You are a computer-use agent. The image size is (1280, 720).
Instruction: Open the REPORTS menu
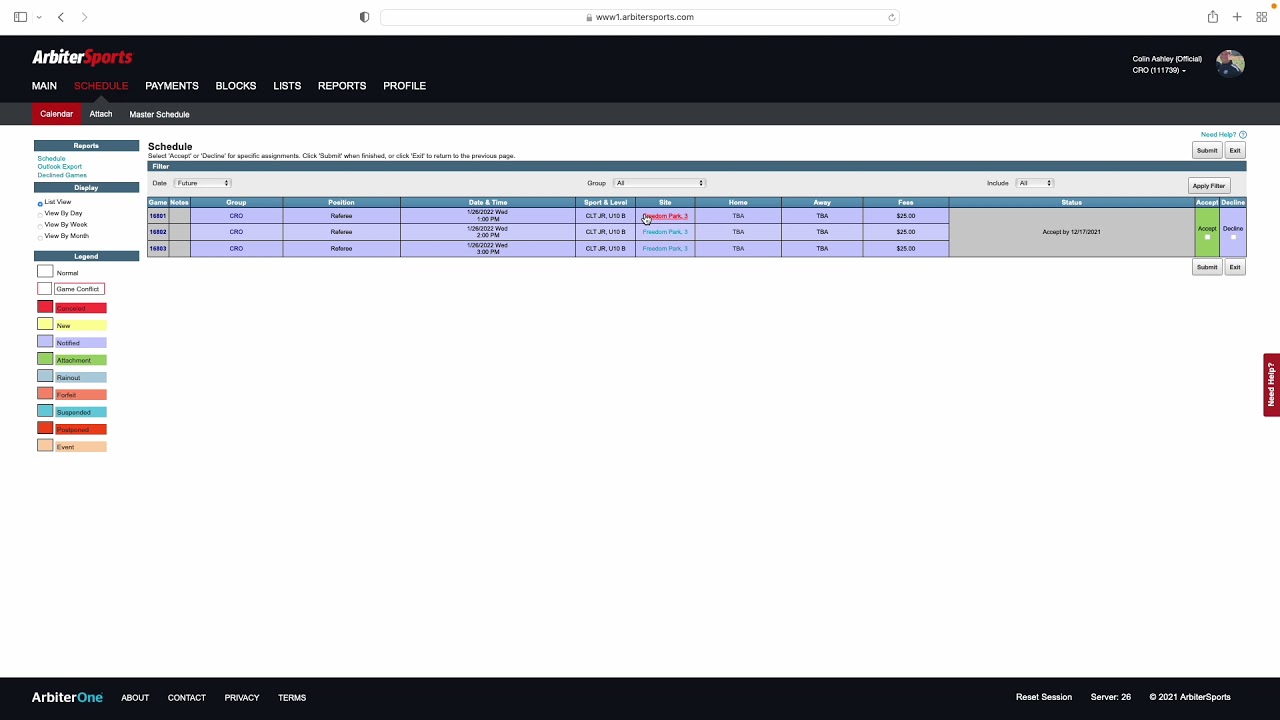[342, 86]
